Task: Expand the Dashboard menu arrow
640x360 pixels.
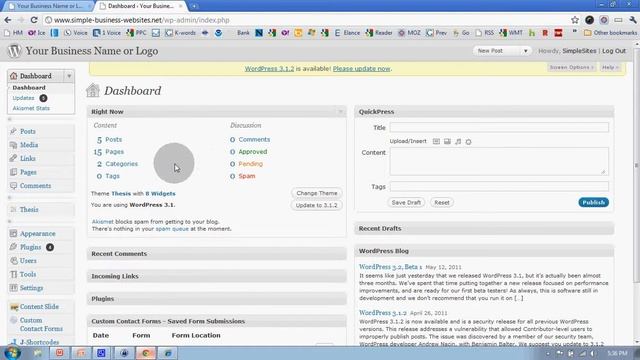Action: pos(69,76)
